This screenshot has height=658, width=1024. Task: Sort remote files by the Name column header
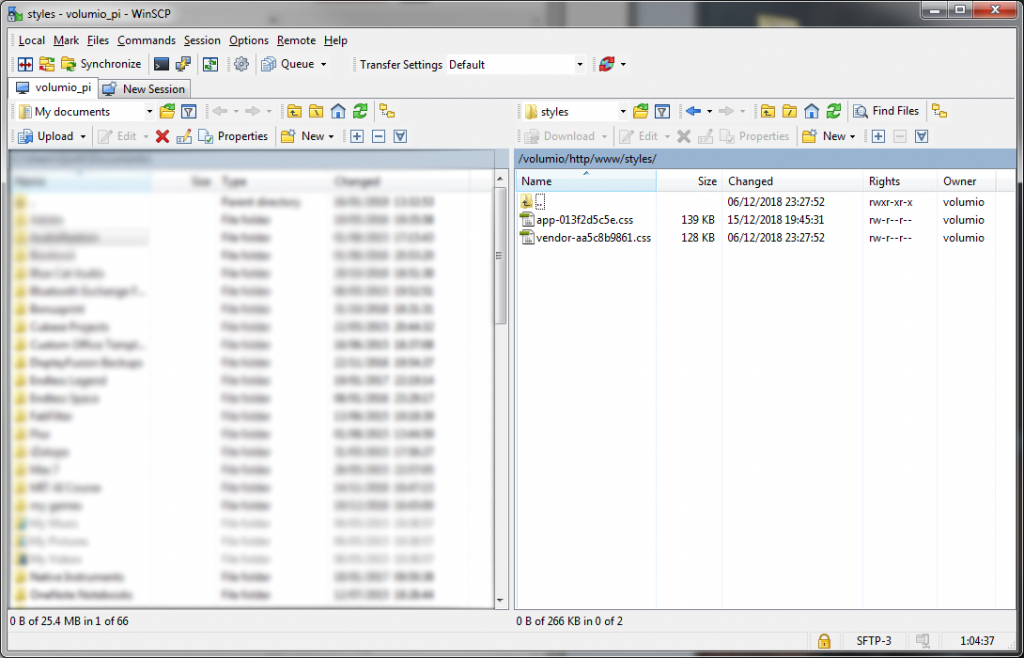[x=586, y=181]
